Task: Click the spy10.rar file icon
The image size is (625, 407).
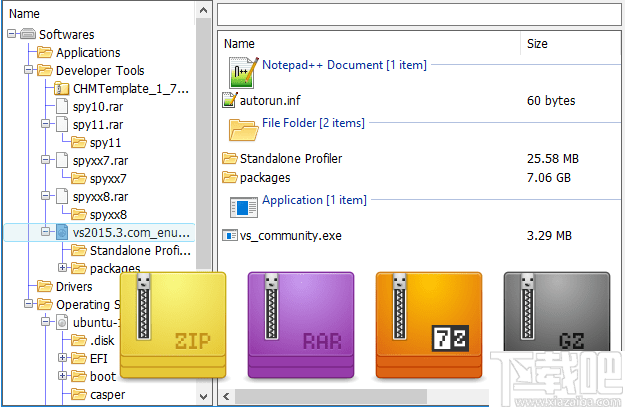Action: (62, 106)
